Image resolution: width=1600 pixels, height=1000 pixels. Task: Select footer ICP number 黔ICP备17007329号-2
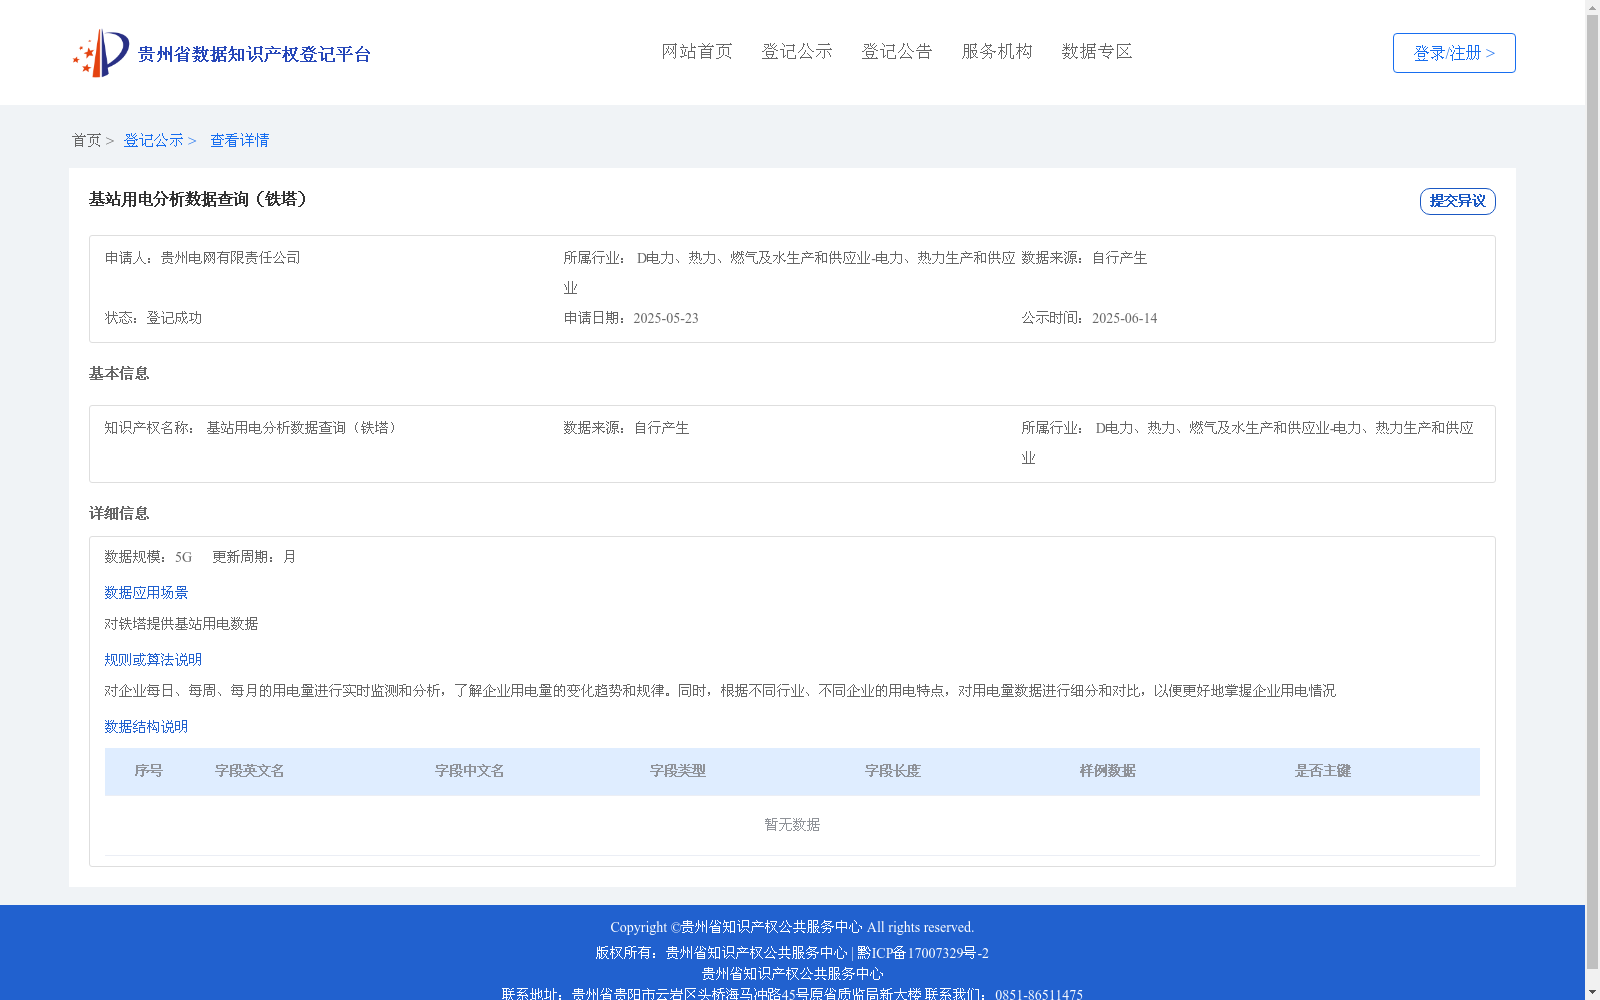pyautogui.click(x=922, y=953)
